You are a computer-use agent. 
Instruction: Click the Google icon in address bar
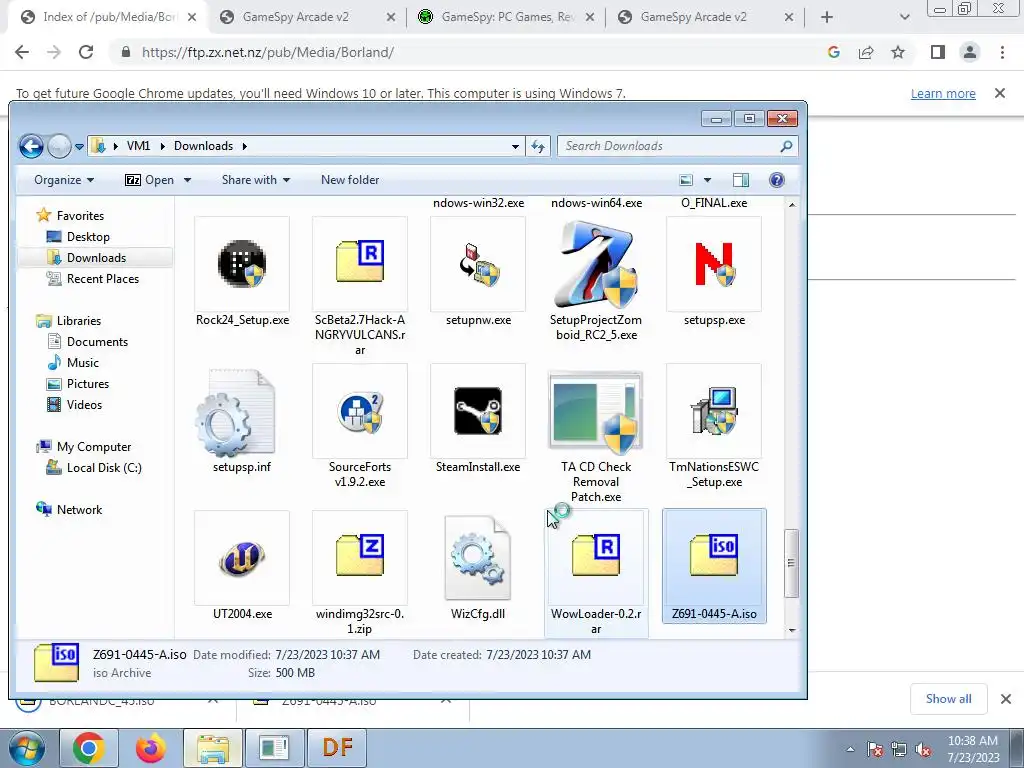coord(833,52)
